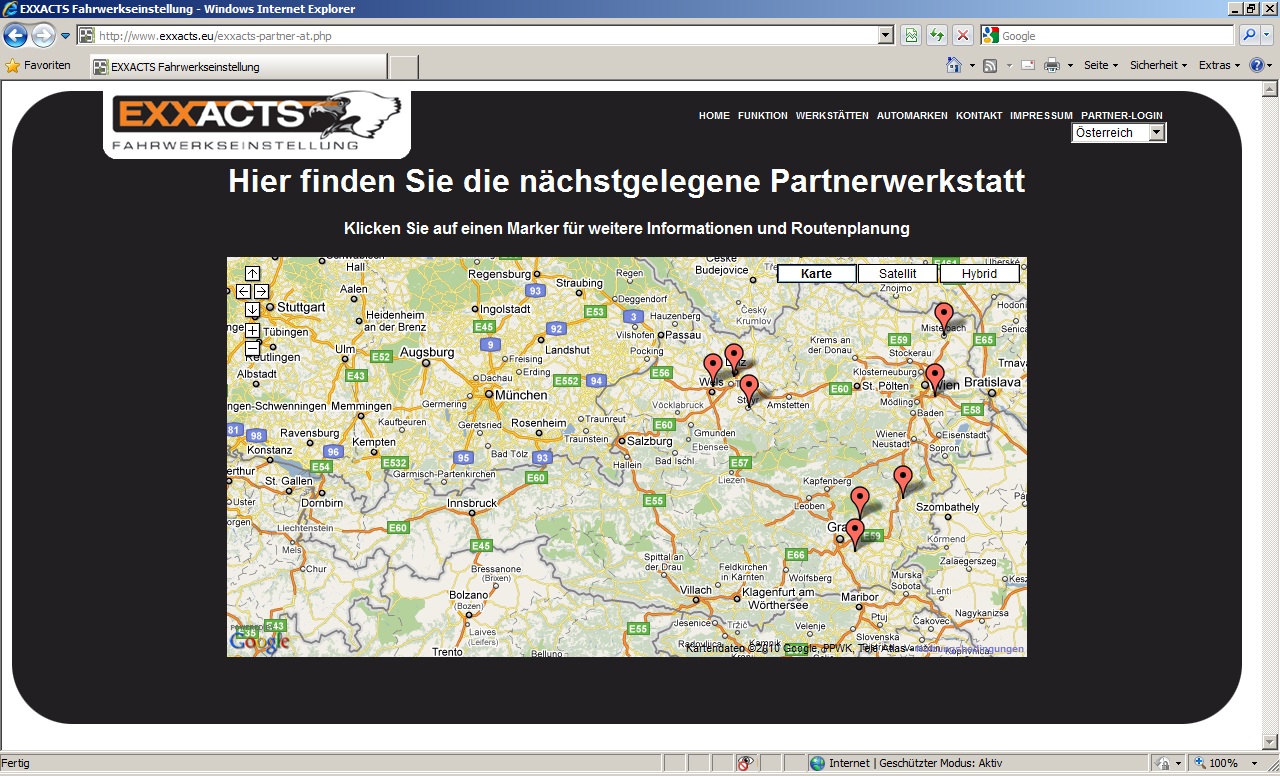Image resolution: width=1280 pixels, height=776 pixels.
Task: Go to HOME in site navigation
Action: coord(714,116)
